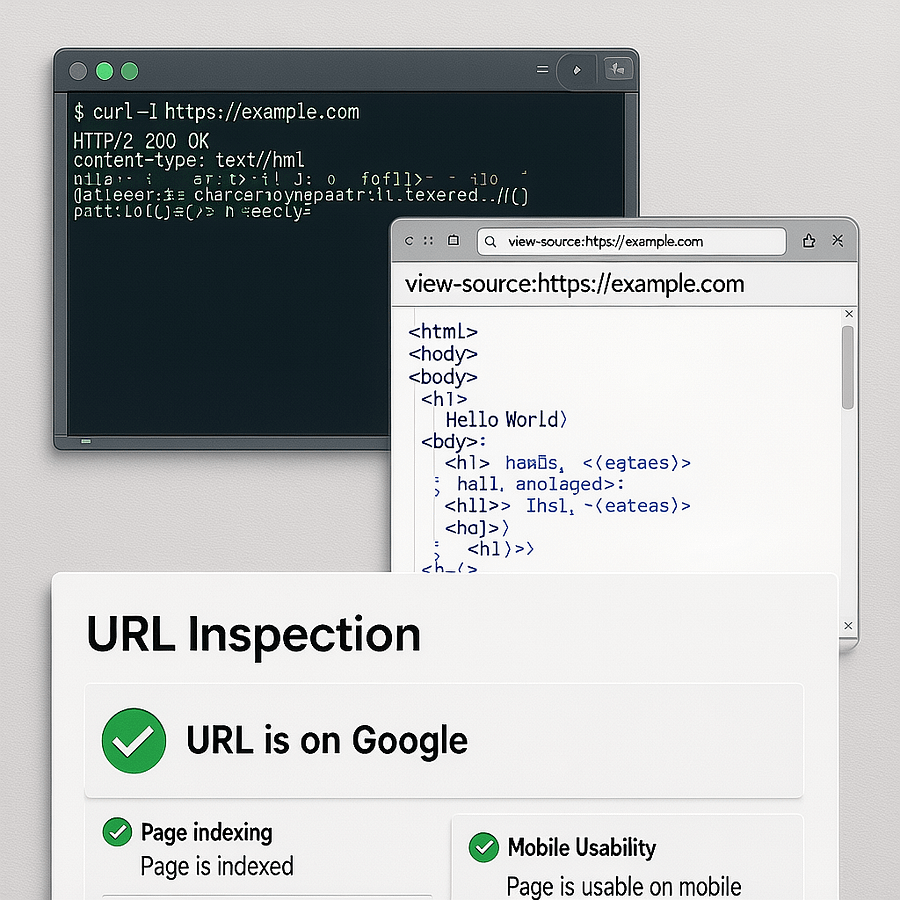Open the Page indexing section
This screenshot has width=900, height=900.
[207, 832]
